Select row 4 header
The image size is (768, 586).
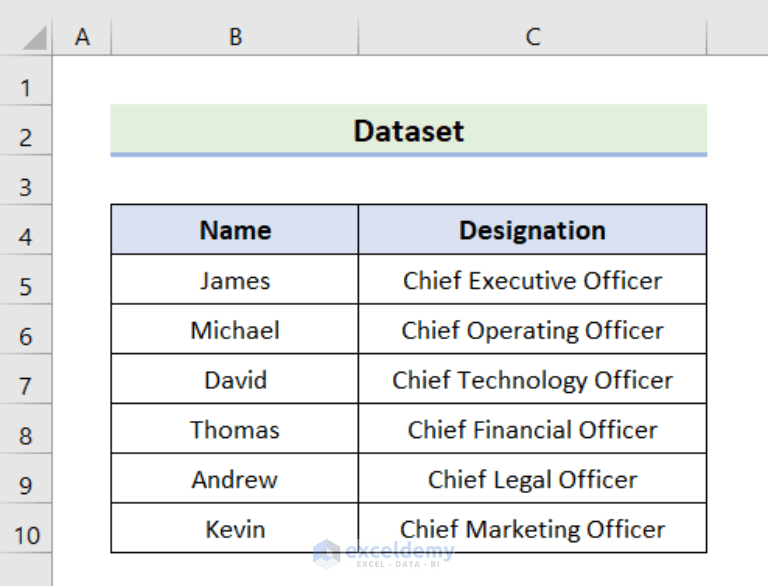pyautogui.click(x=25, y=230)
